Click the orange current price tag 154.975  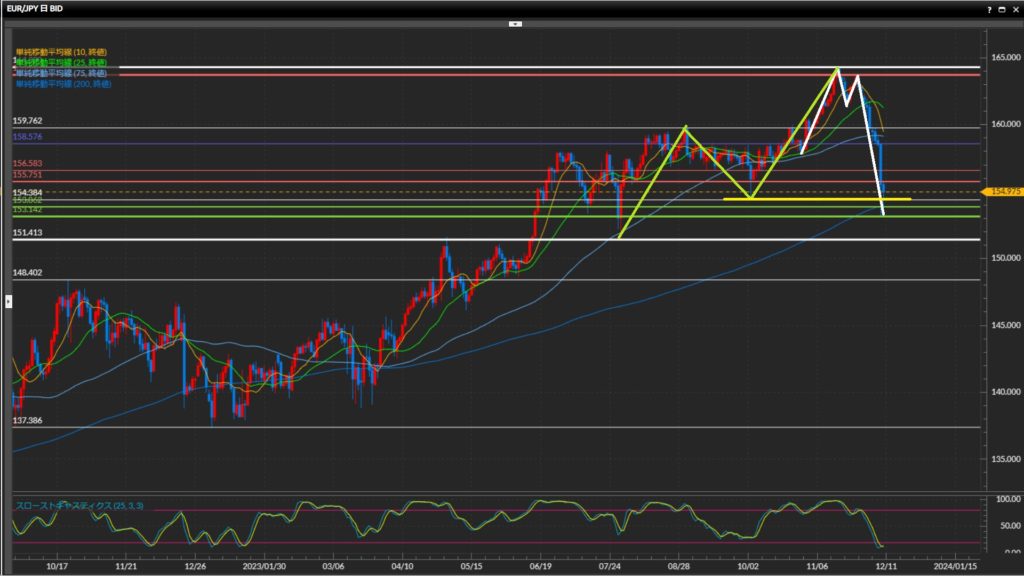tap(1000, 191)
